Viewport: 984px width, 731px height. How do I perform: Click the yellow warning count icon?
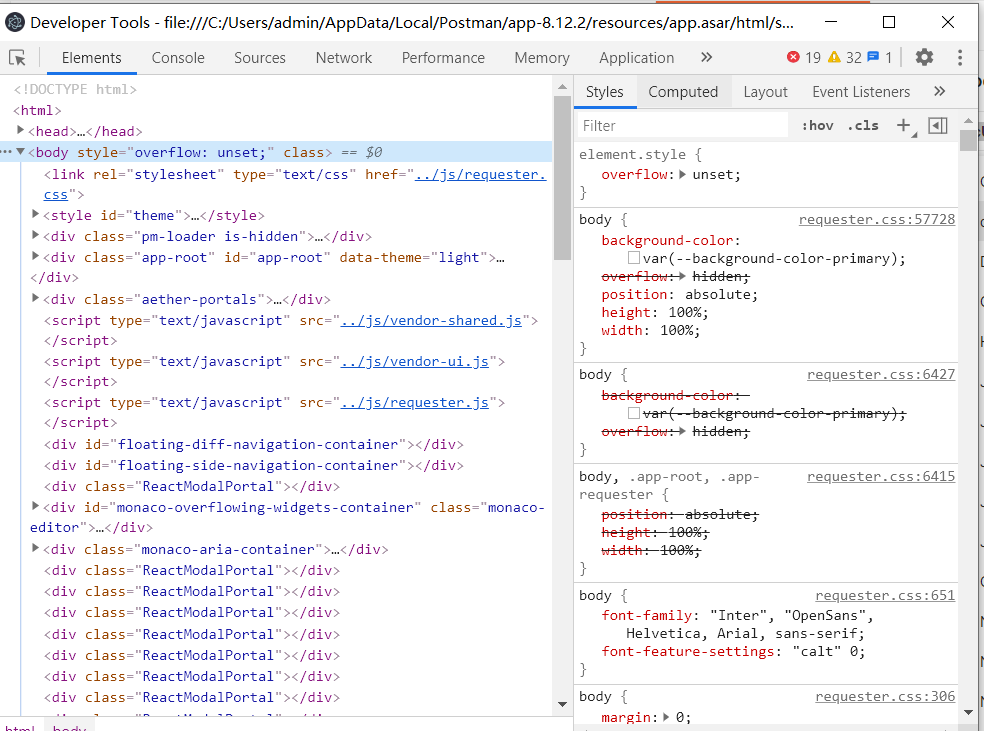click(834, 57)
